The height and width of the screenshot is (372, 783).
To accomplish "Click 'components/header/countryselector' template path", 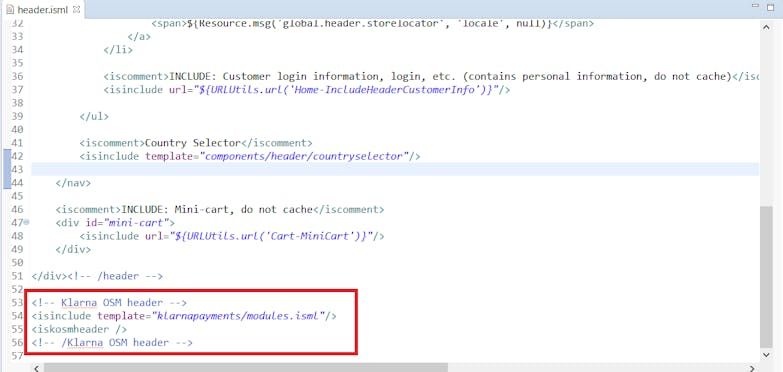I will click(x=304, y=156).
